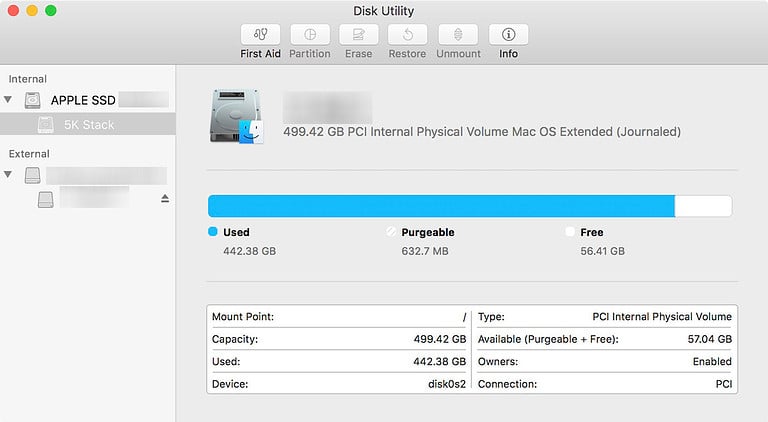Click the Available value 57.04 GB
Viewport: 768px width, 422px height.
[710, 339]
